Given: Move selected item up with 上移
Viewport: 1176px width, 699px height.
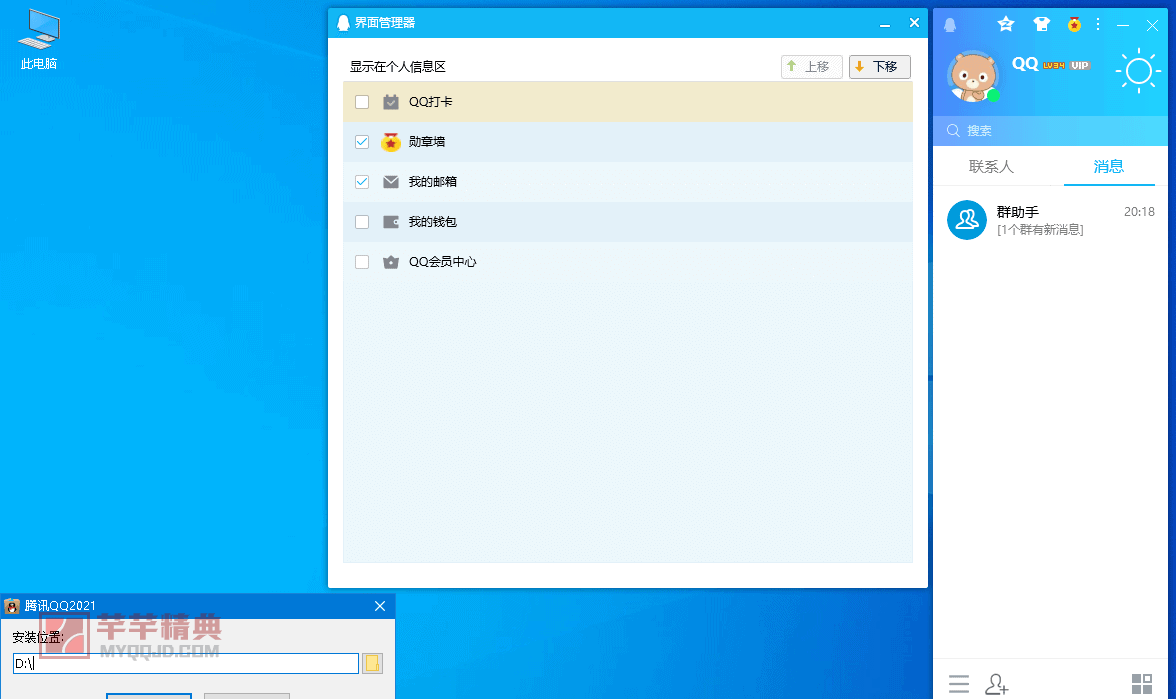Looking at the screenshot, I should pos(812,67).
